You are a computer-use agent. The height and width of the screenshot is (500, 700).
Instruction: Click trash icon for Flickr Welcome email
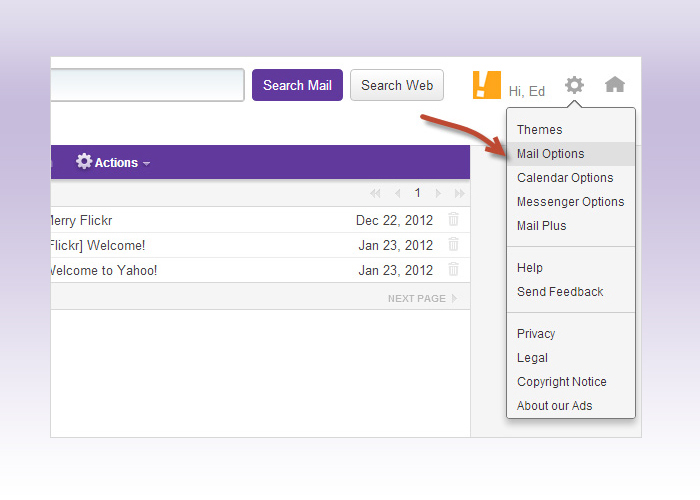tap(453, 244)
